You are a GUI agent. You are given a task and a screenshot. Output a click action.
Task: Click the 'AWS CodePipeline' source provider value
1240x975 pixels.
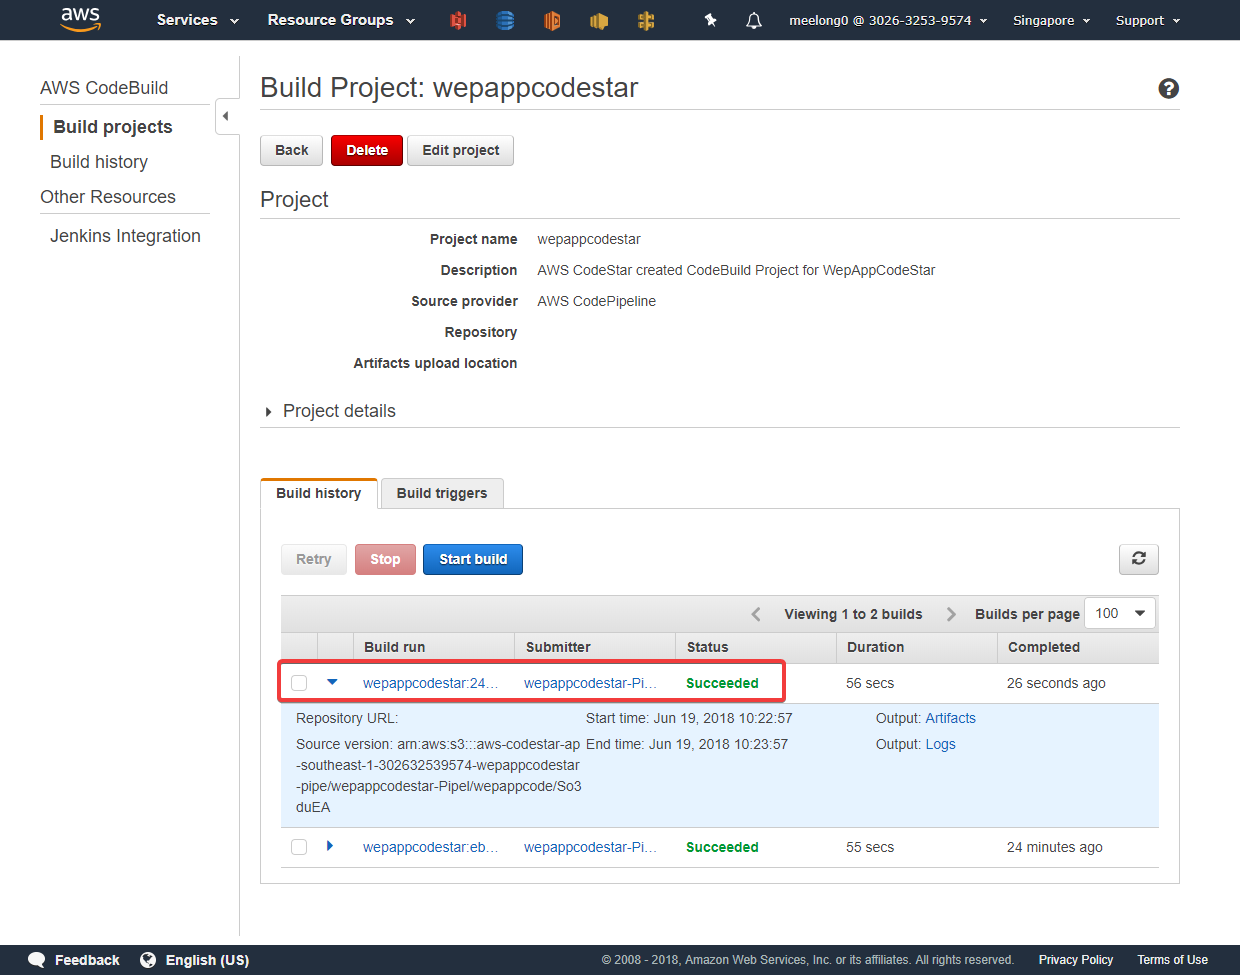coord(597,301)
